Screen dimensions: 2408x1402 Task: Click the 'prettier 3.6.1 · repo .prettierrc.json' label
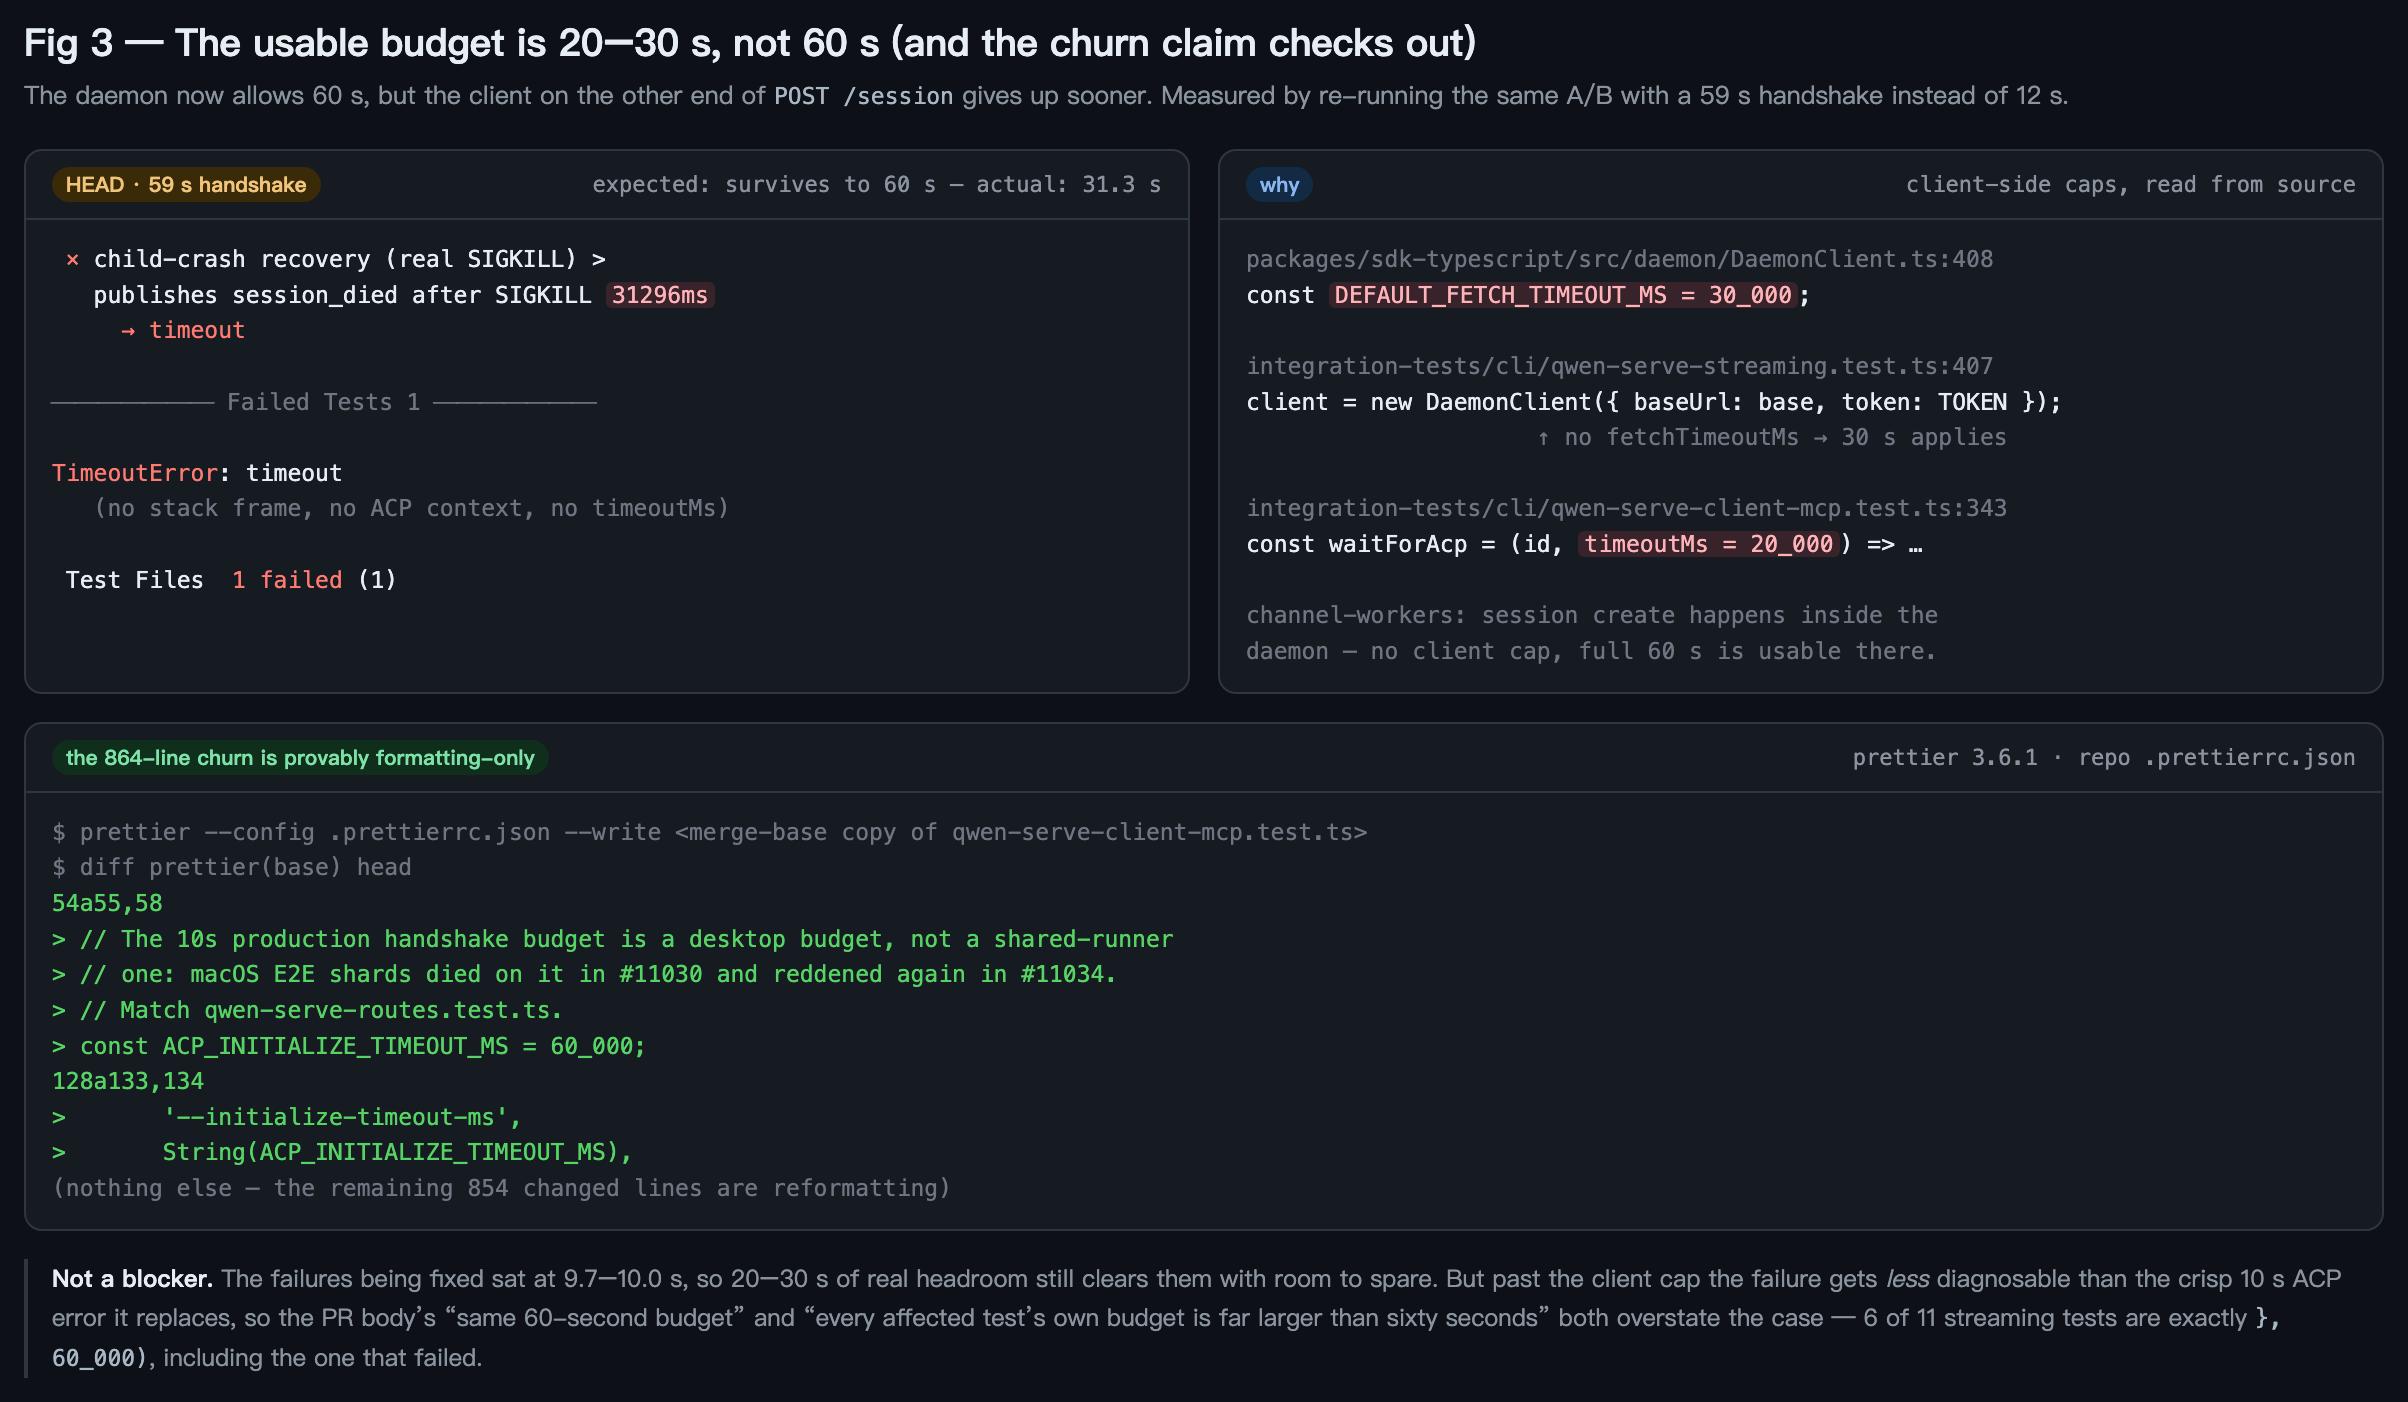tap(2104, 758)
